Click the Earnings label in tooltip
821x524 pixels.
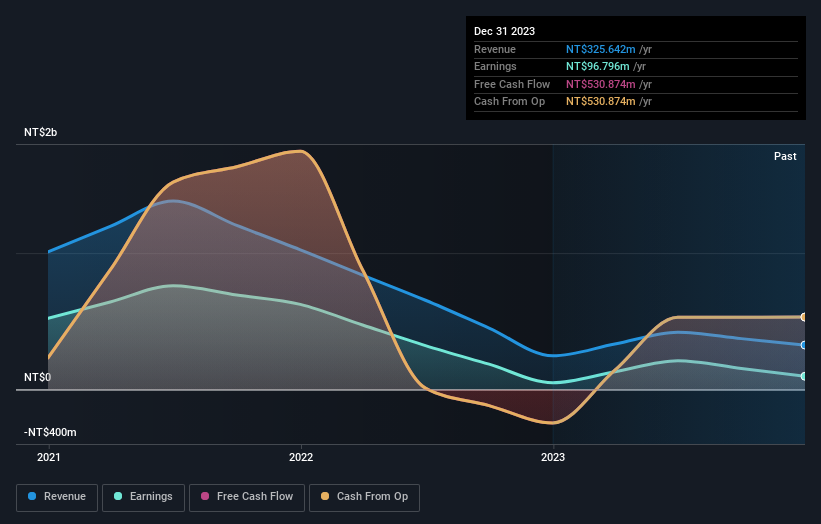(x=495, y=66)
